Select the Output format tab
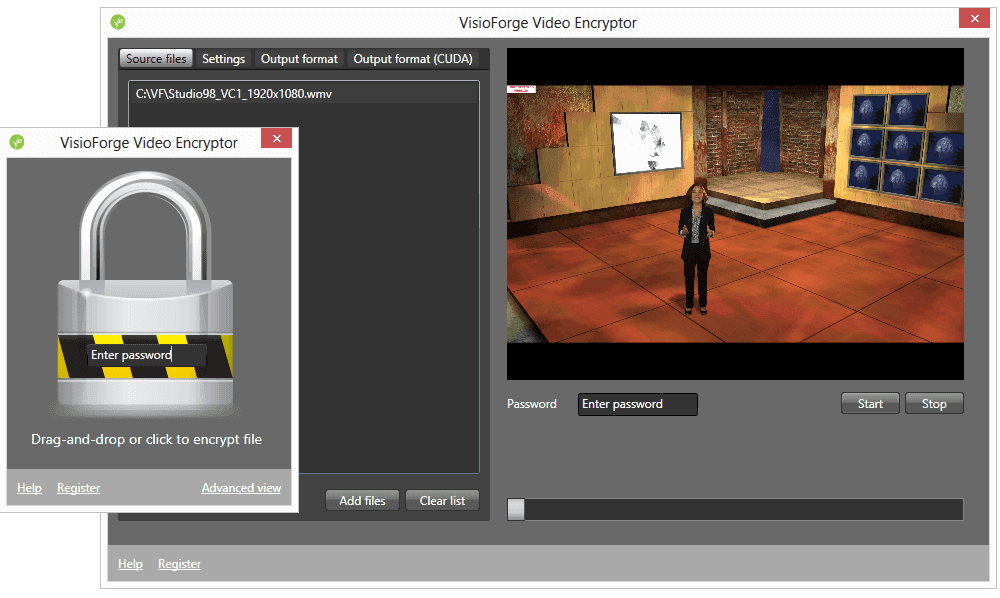 point(299,59)
